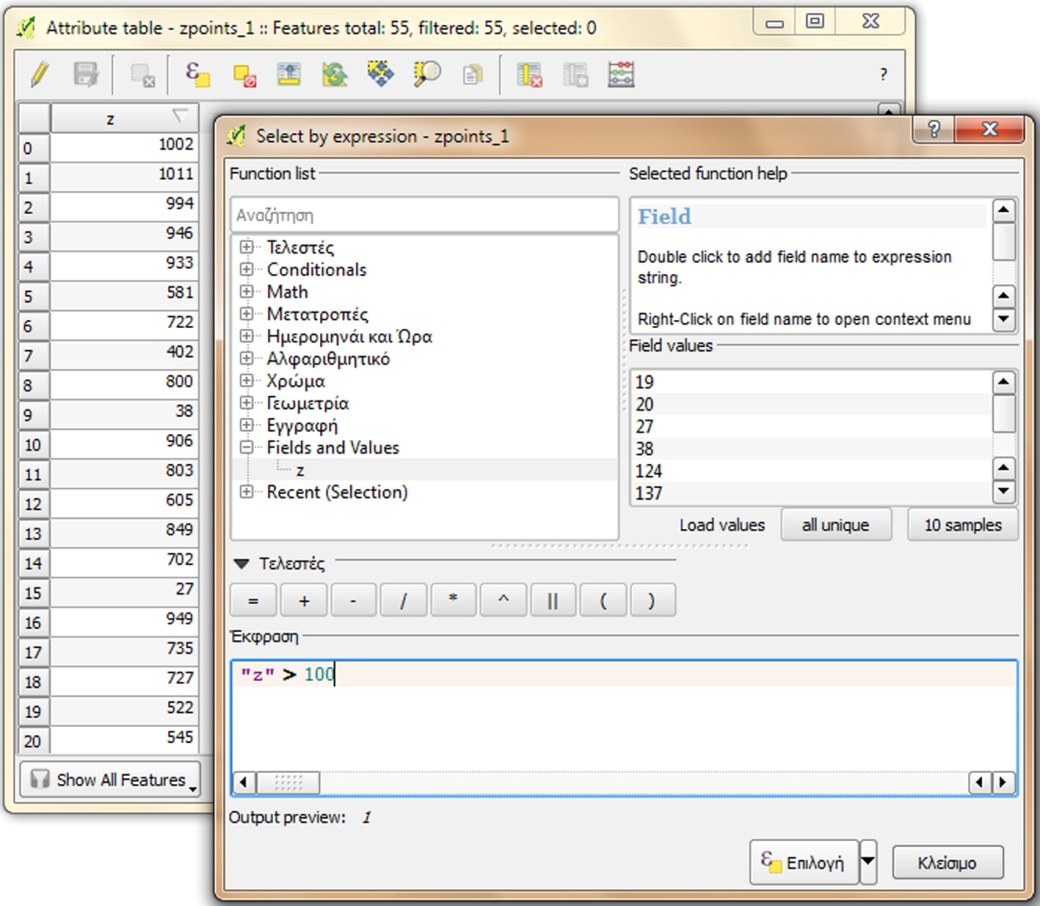
Task: Move selection to top icon
Action: coord(289,74)
